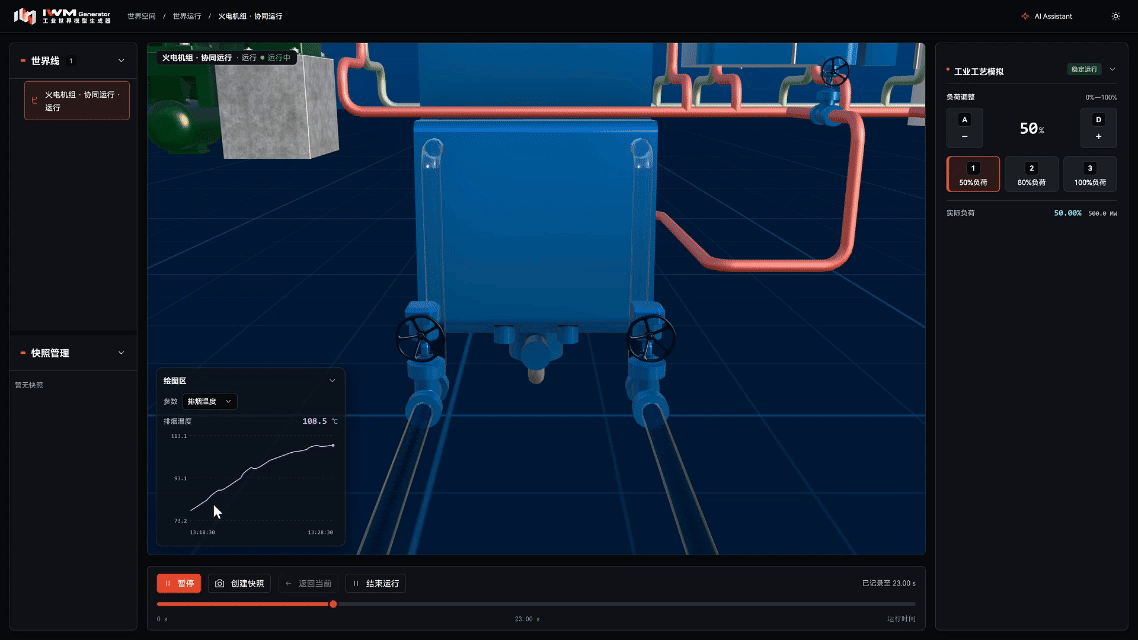This screenshot has width=1138, height=640.
Task: Click 结束运行 to end the run
Action: coord(376,583)
